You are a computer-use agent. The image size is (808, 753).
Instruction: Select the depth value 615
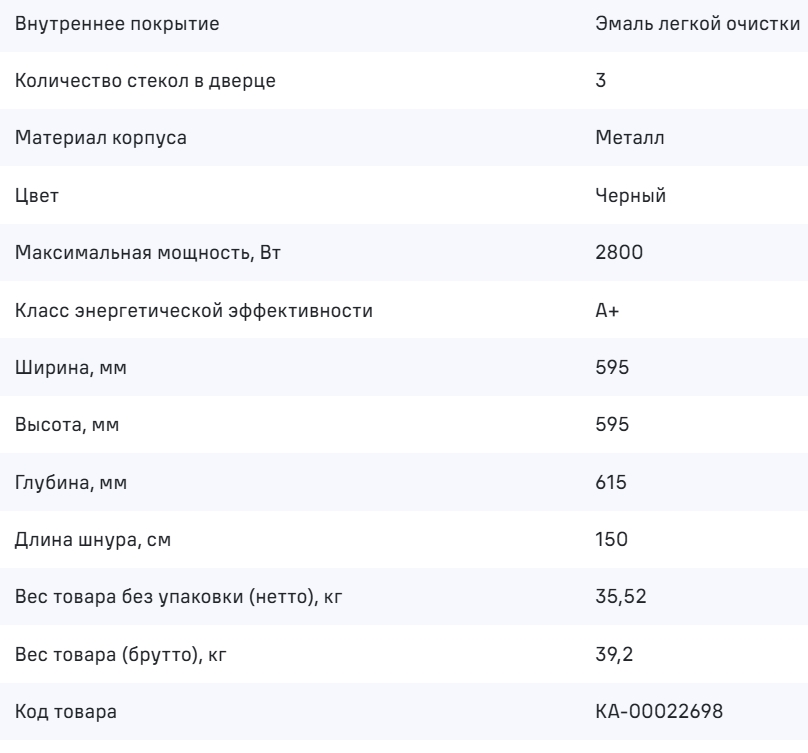coord(611,484)
